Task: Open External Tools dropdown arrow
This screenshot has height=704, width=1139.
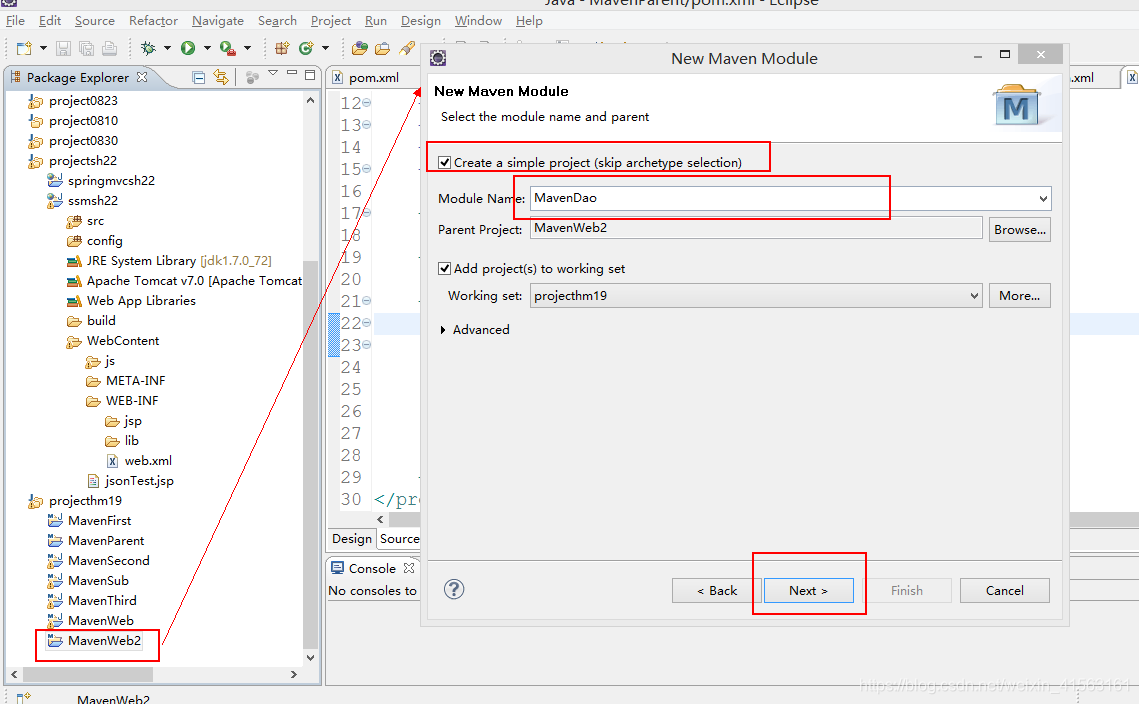Action: (x=247, y=48)
